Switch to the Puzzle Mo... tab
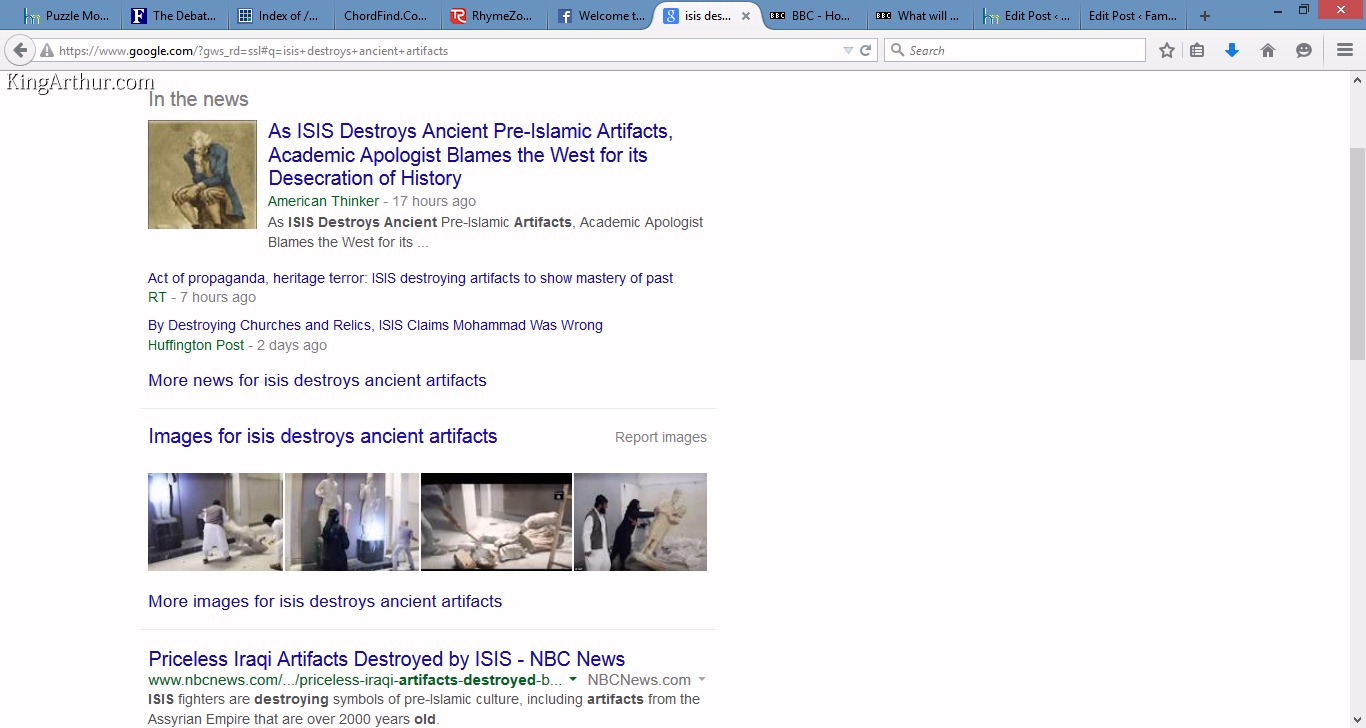 (x=67, y=16)
